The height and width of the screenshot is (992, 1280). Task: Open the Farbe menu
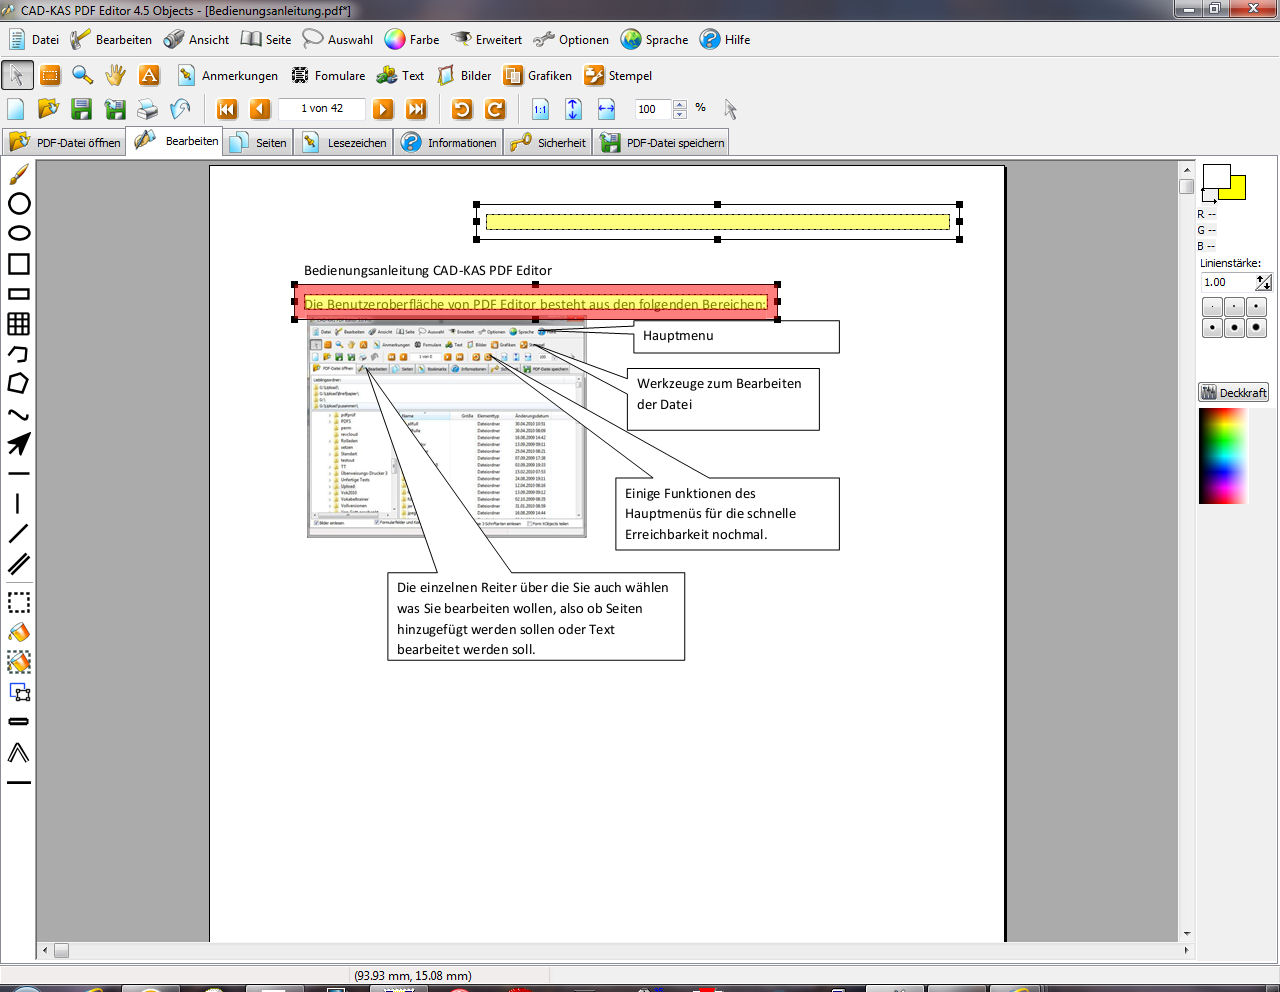click(412, 40)
